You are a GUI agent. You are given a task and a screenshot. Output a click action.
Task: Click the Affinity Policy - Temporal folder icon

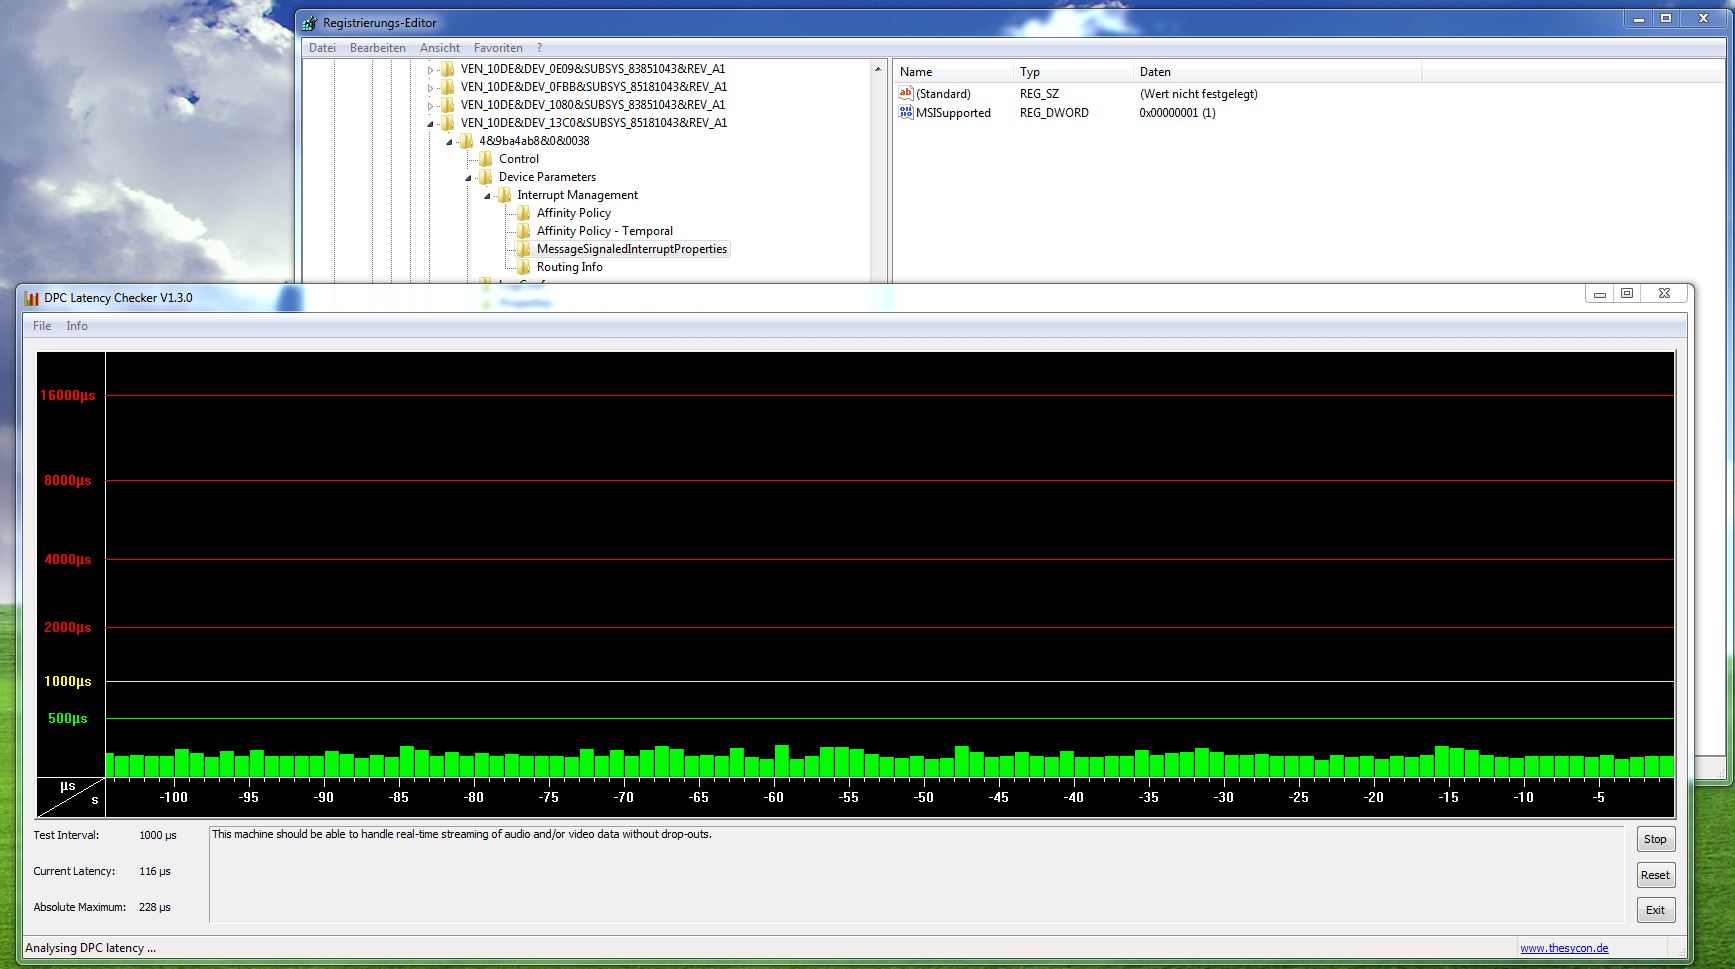[x=525, y=231]
